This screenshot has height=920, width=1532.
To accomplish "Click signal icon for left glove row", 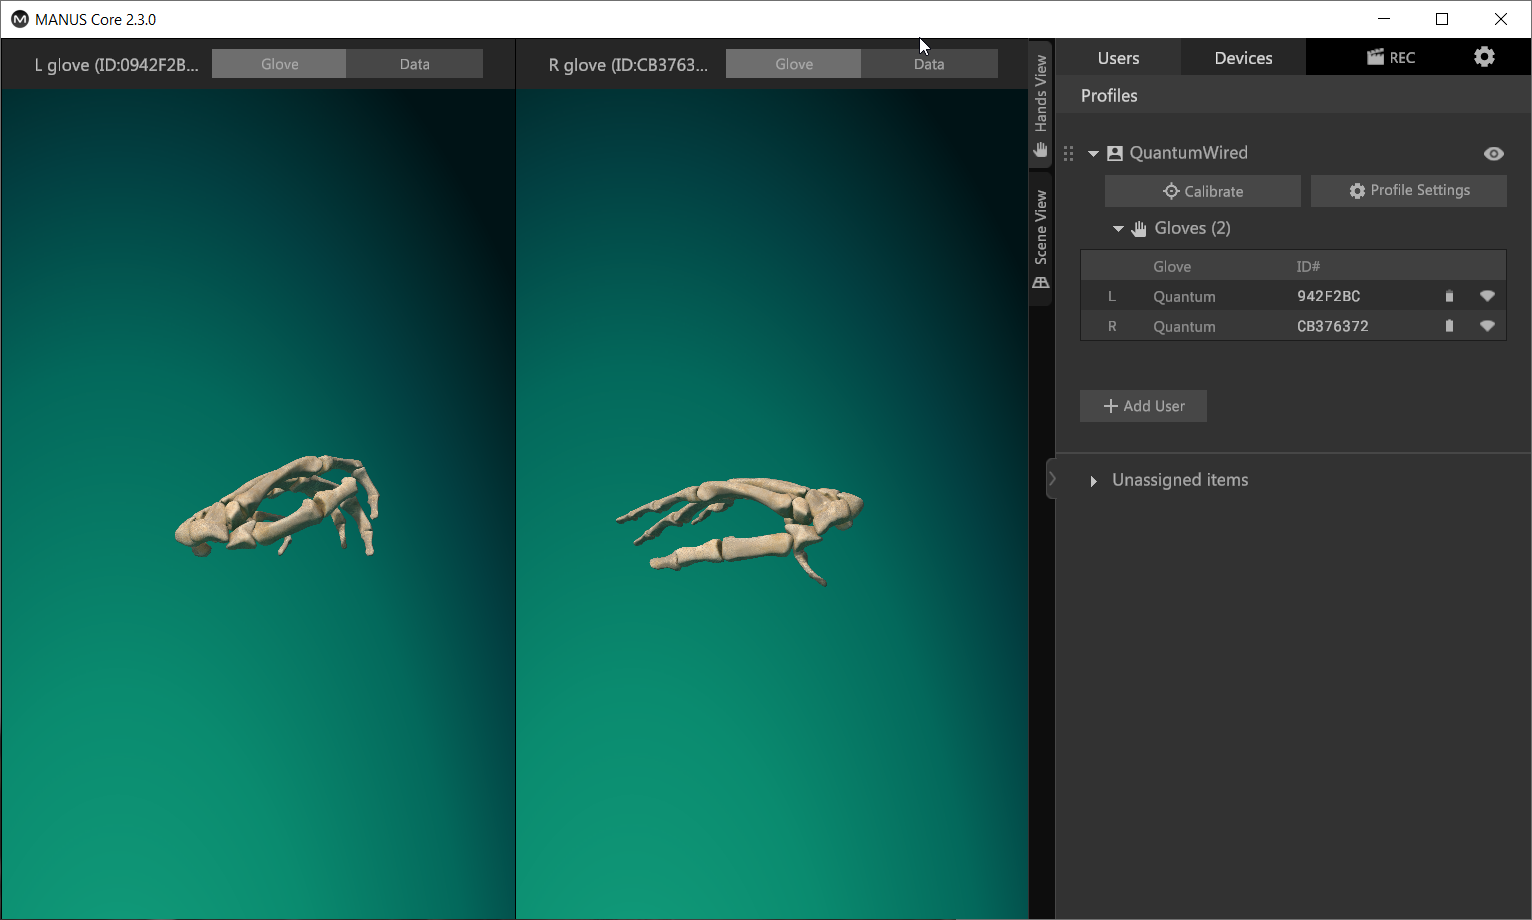I will pos(1487,296).
